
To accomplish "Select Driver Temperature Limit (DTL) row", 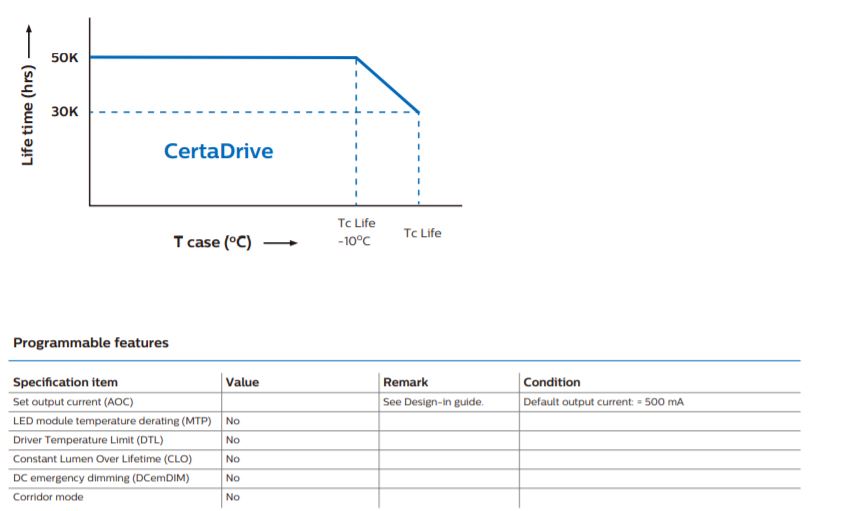I will click(404, 440).
